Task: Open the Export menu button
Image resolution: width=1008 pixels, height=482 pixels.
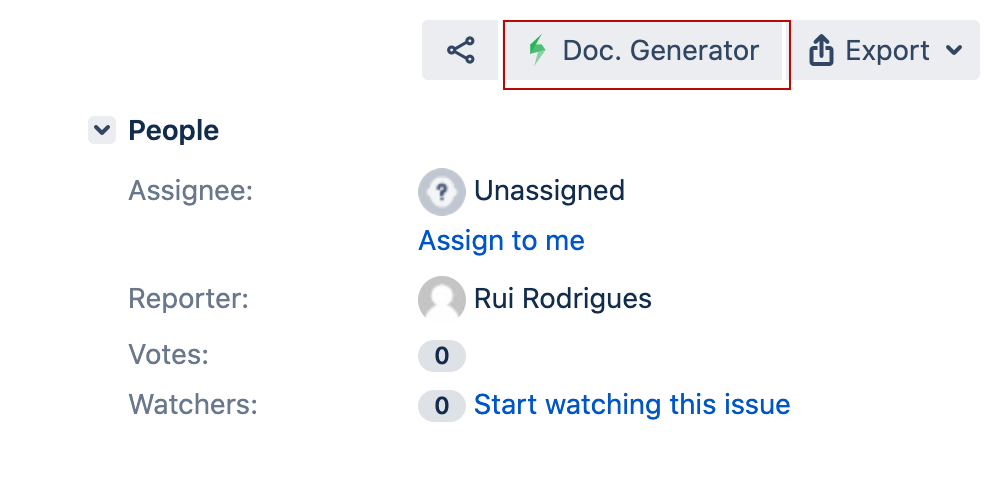Action: pyautogui.click(x=886, y=50)
